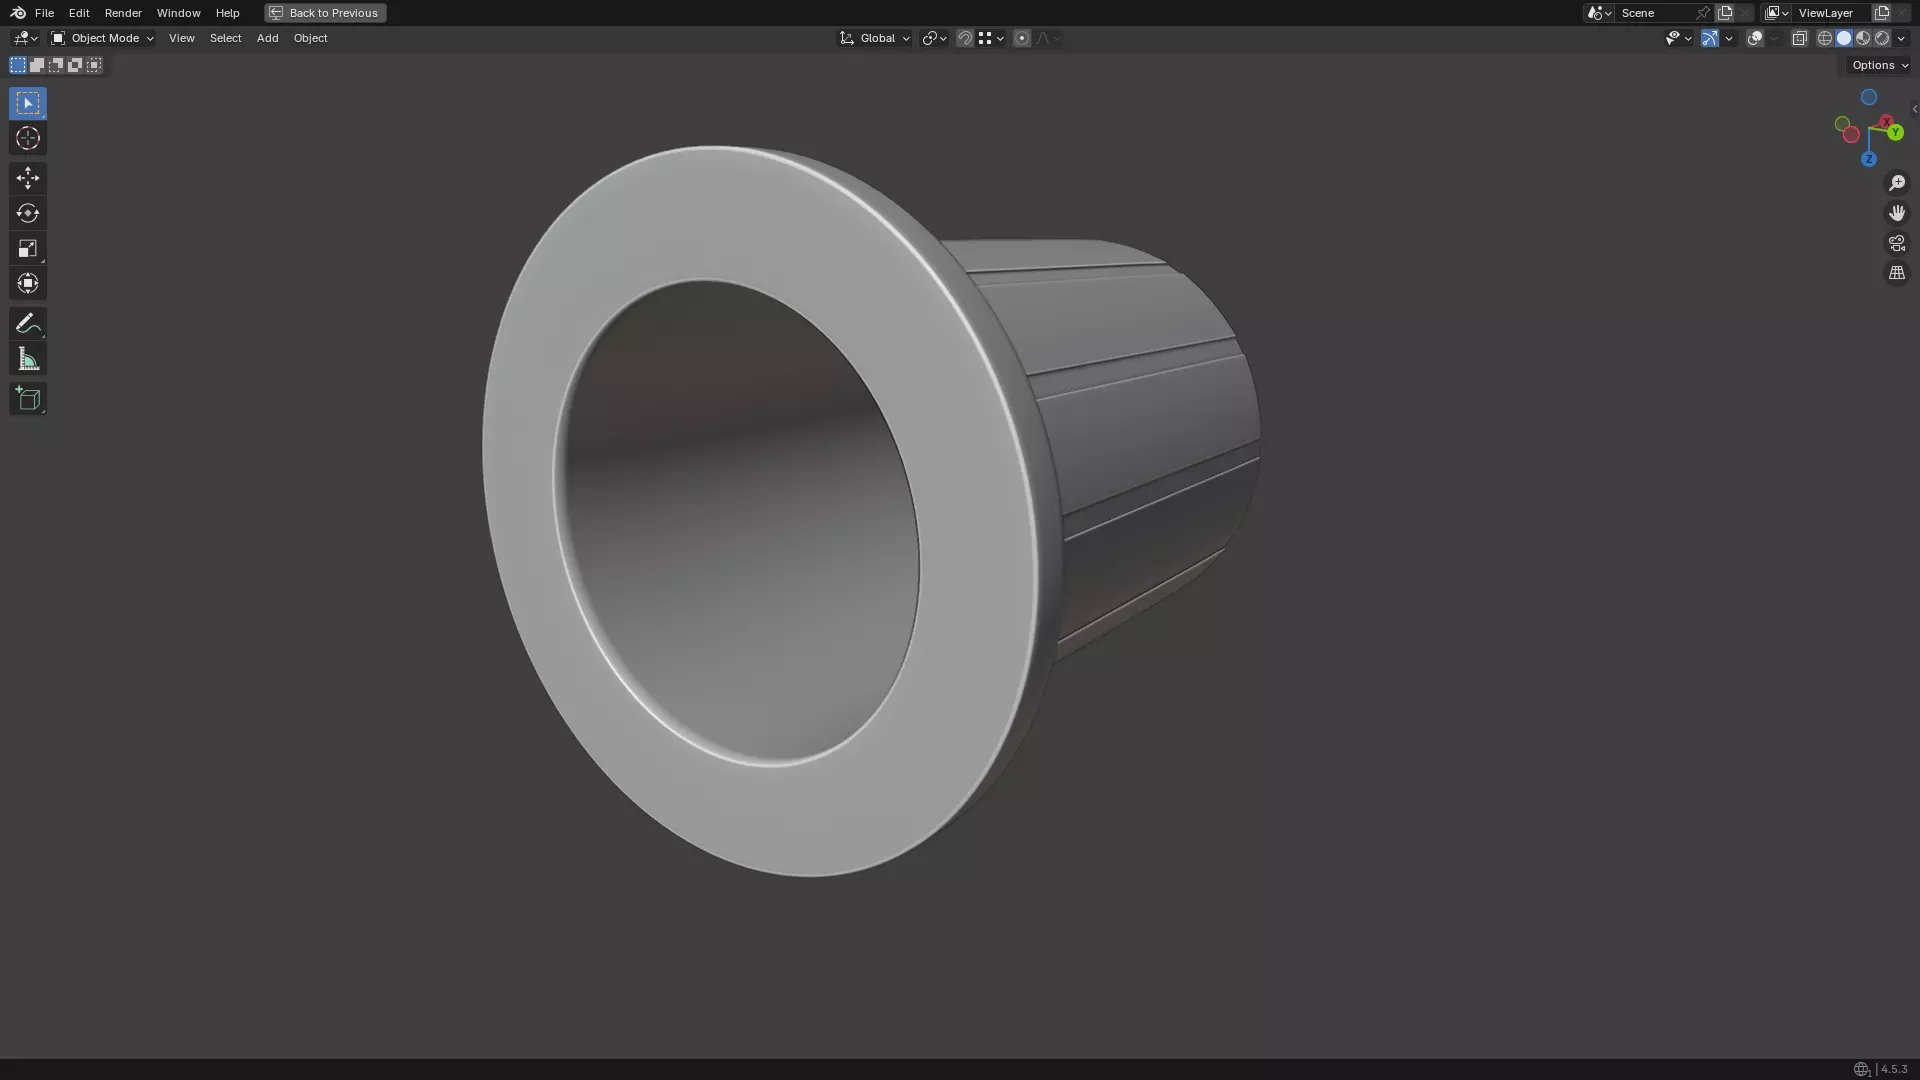
Task: Click the new ViewLayer duplicate icon
Action: click(x=1882, y=13)
